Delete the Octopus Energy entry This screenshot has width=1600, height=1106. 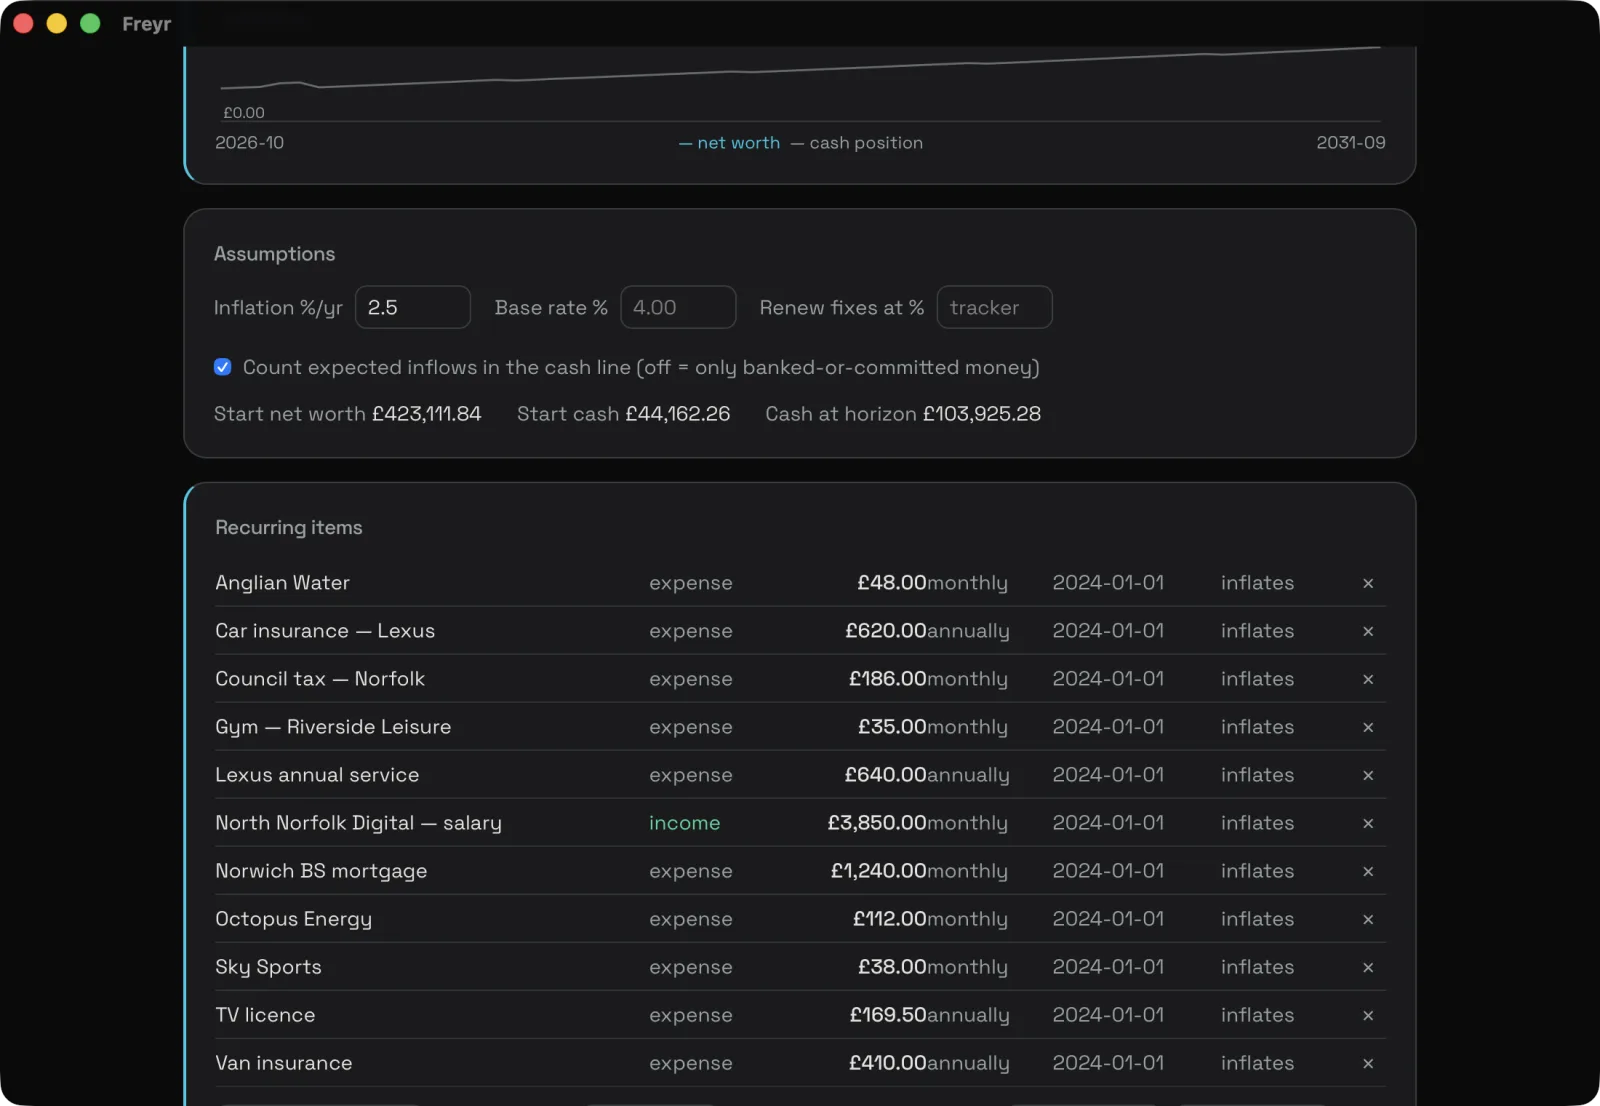tap(1368, 919)
